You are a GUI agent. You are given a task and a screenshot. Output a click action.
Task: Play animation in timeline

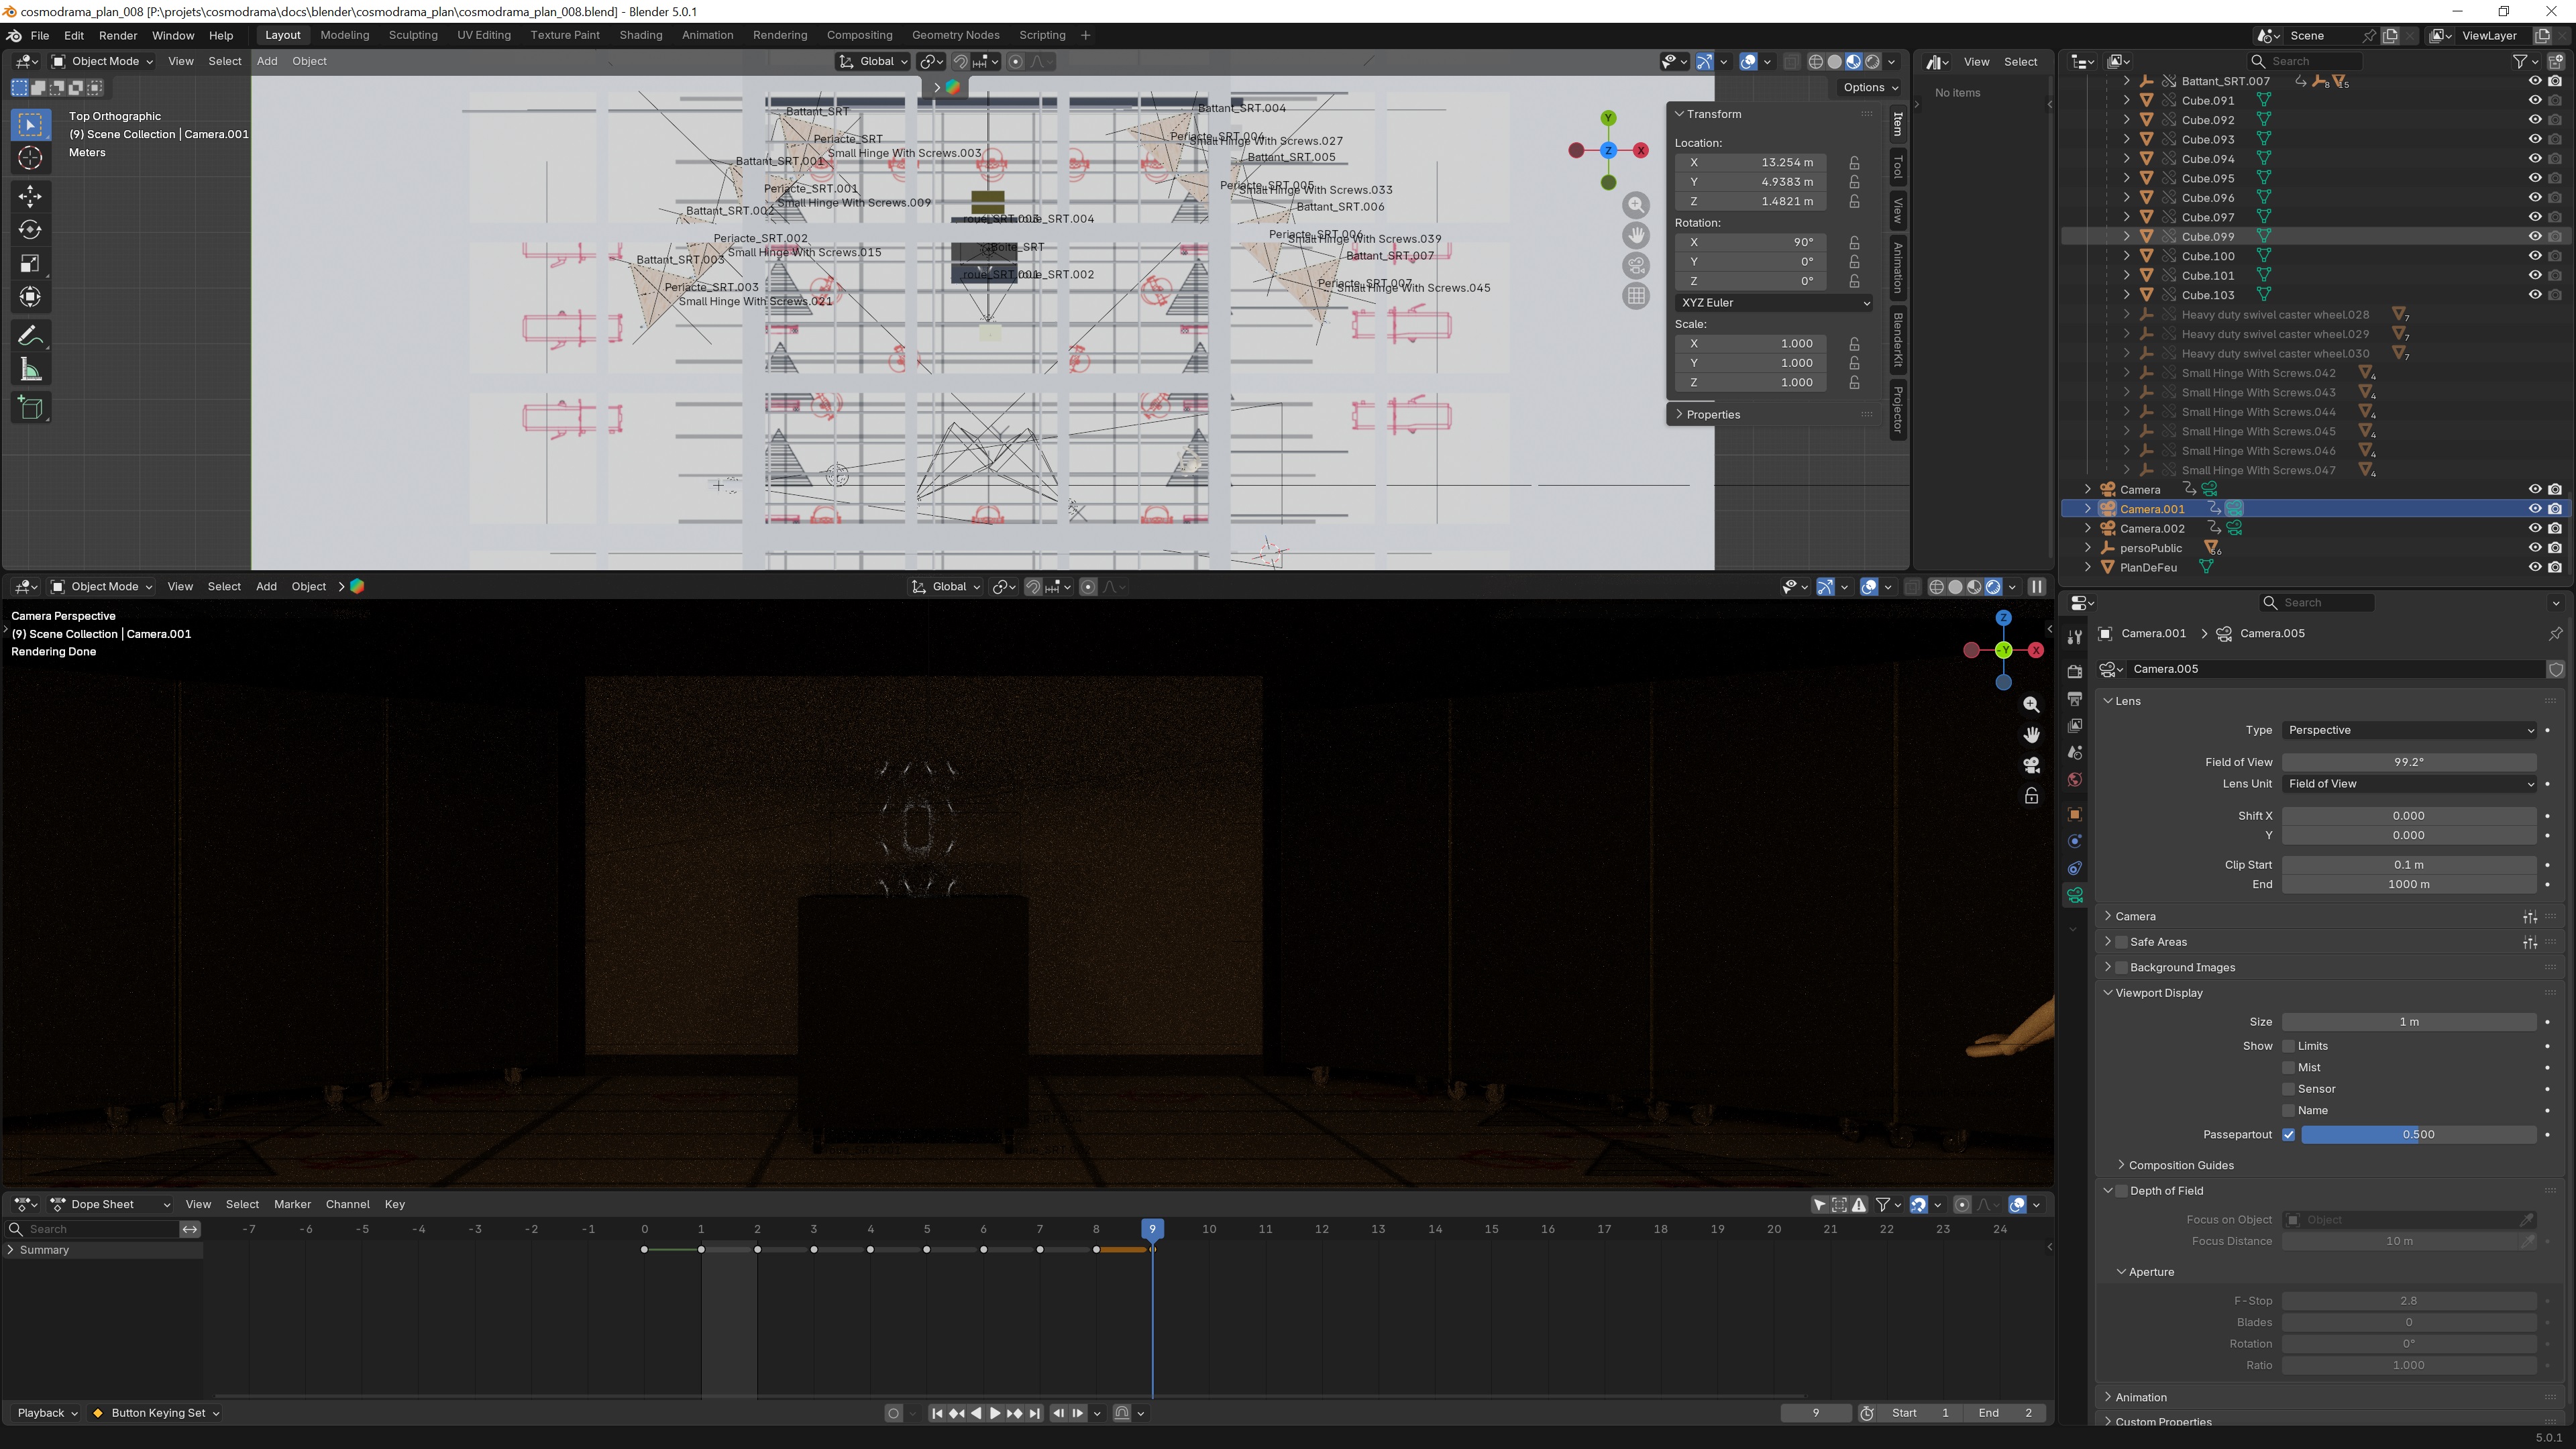(994, 1413)
